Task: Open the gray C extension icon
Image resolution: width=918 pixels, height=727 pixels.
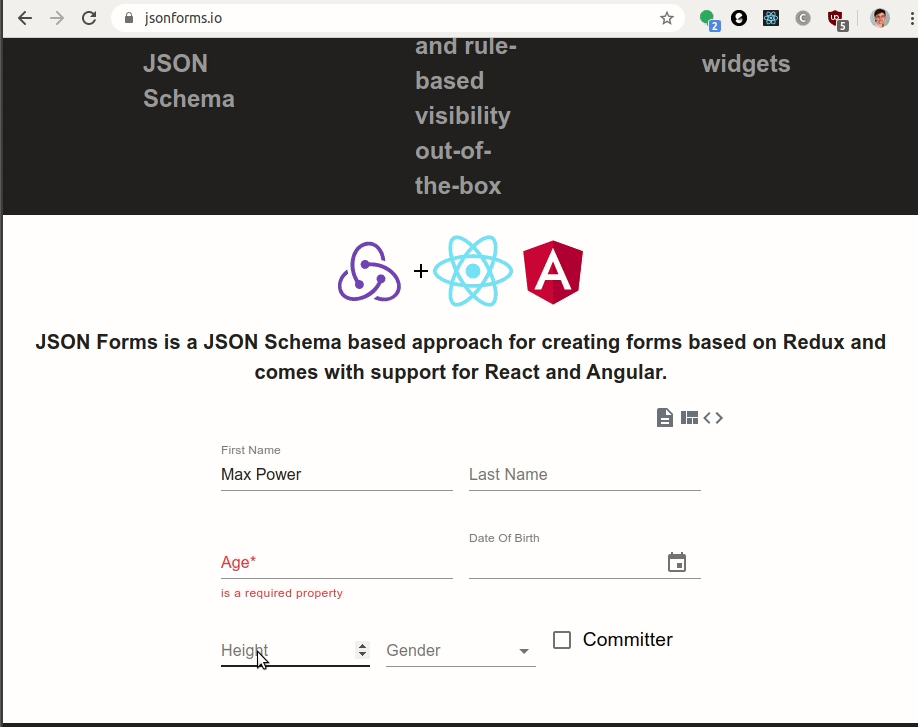Action: tap(803, 19)
